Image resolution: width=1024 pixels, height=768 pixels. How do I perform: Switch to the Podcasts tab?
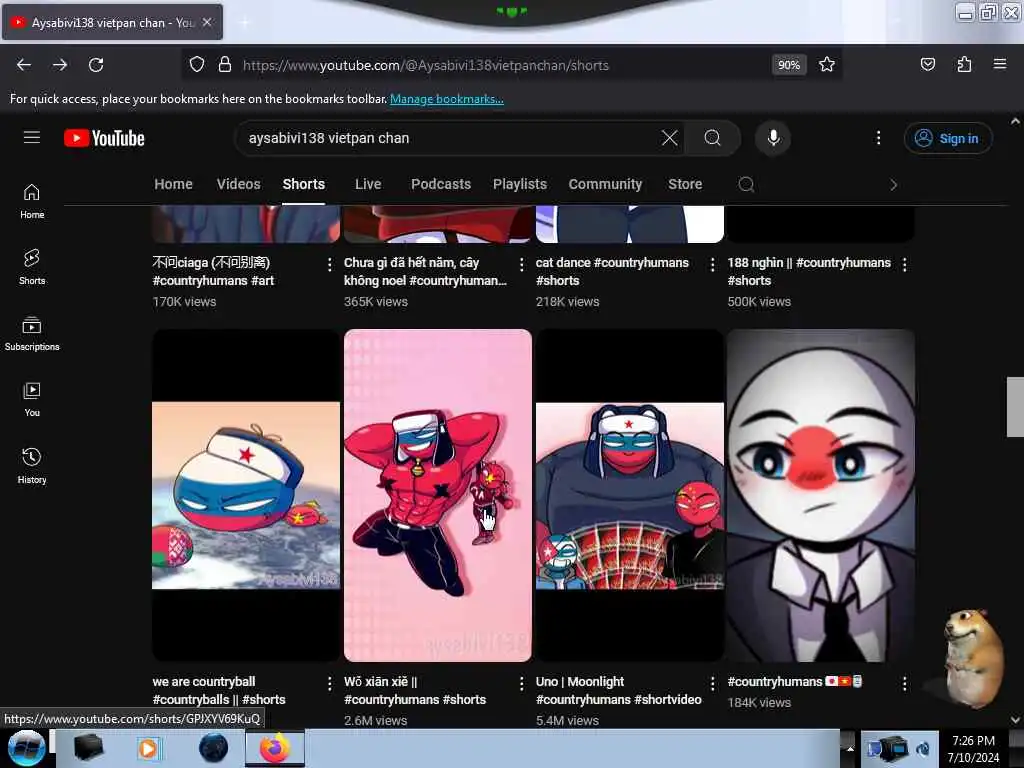point(441,184)
